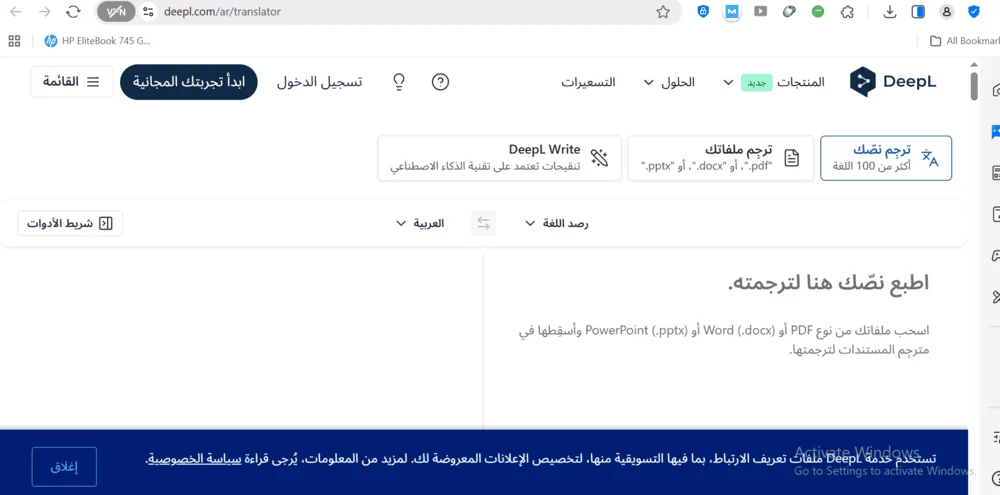Open the HP EliteBook 745 bookmark
The height and width of the screenshot is (495, 1000).
tap(97, 41)
